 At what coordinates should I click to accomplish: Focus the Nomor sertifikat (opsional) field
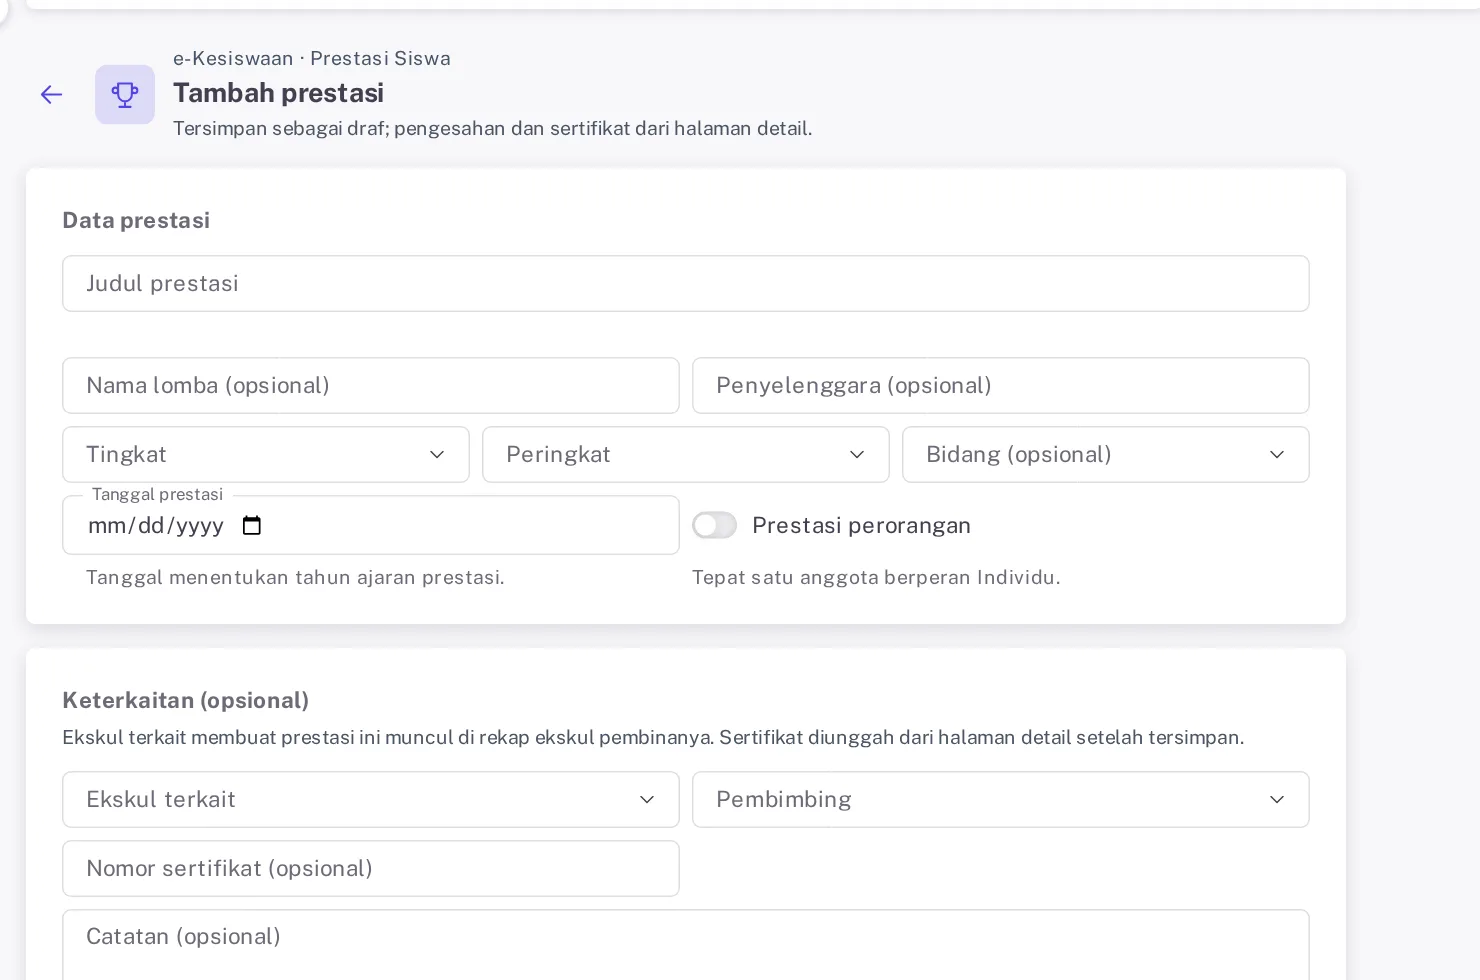pos(371,869)
